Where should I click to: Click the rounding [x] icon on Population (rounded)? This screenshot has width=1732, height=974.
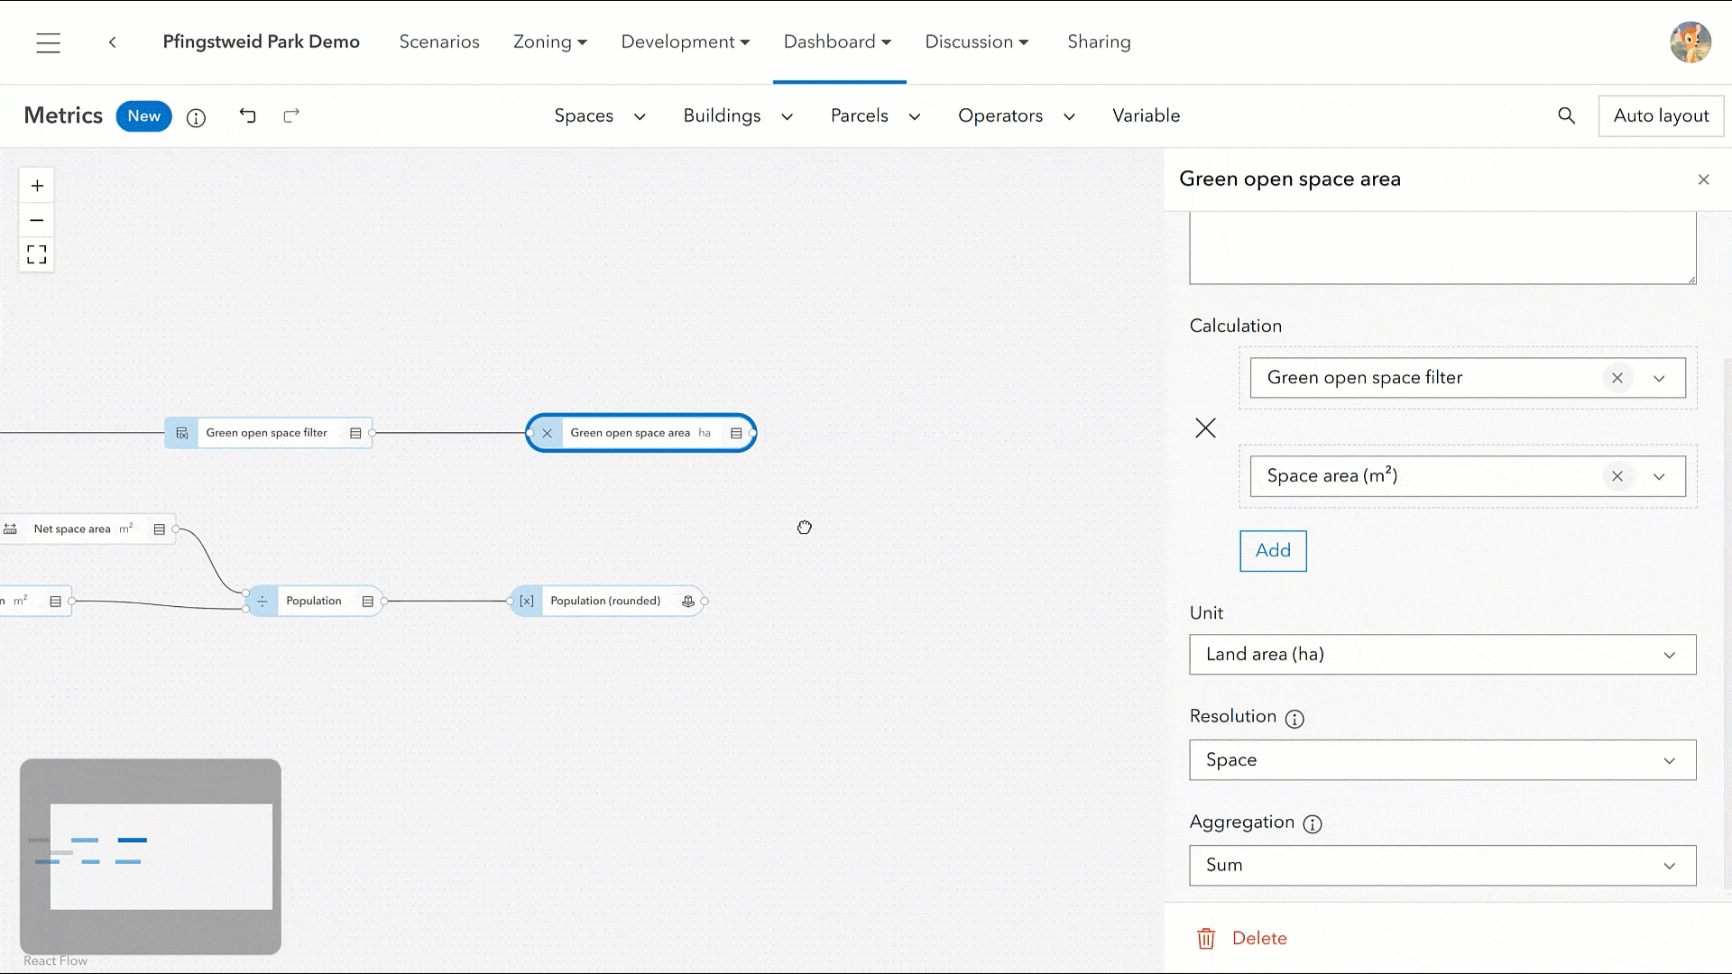tap(526, 600)
